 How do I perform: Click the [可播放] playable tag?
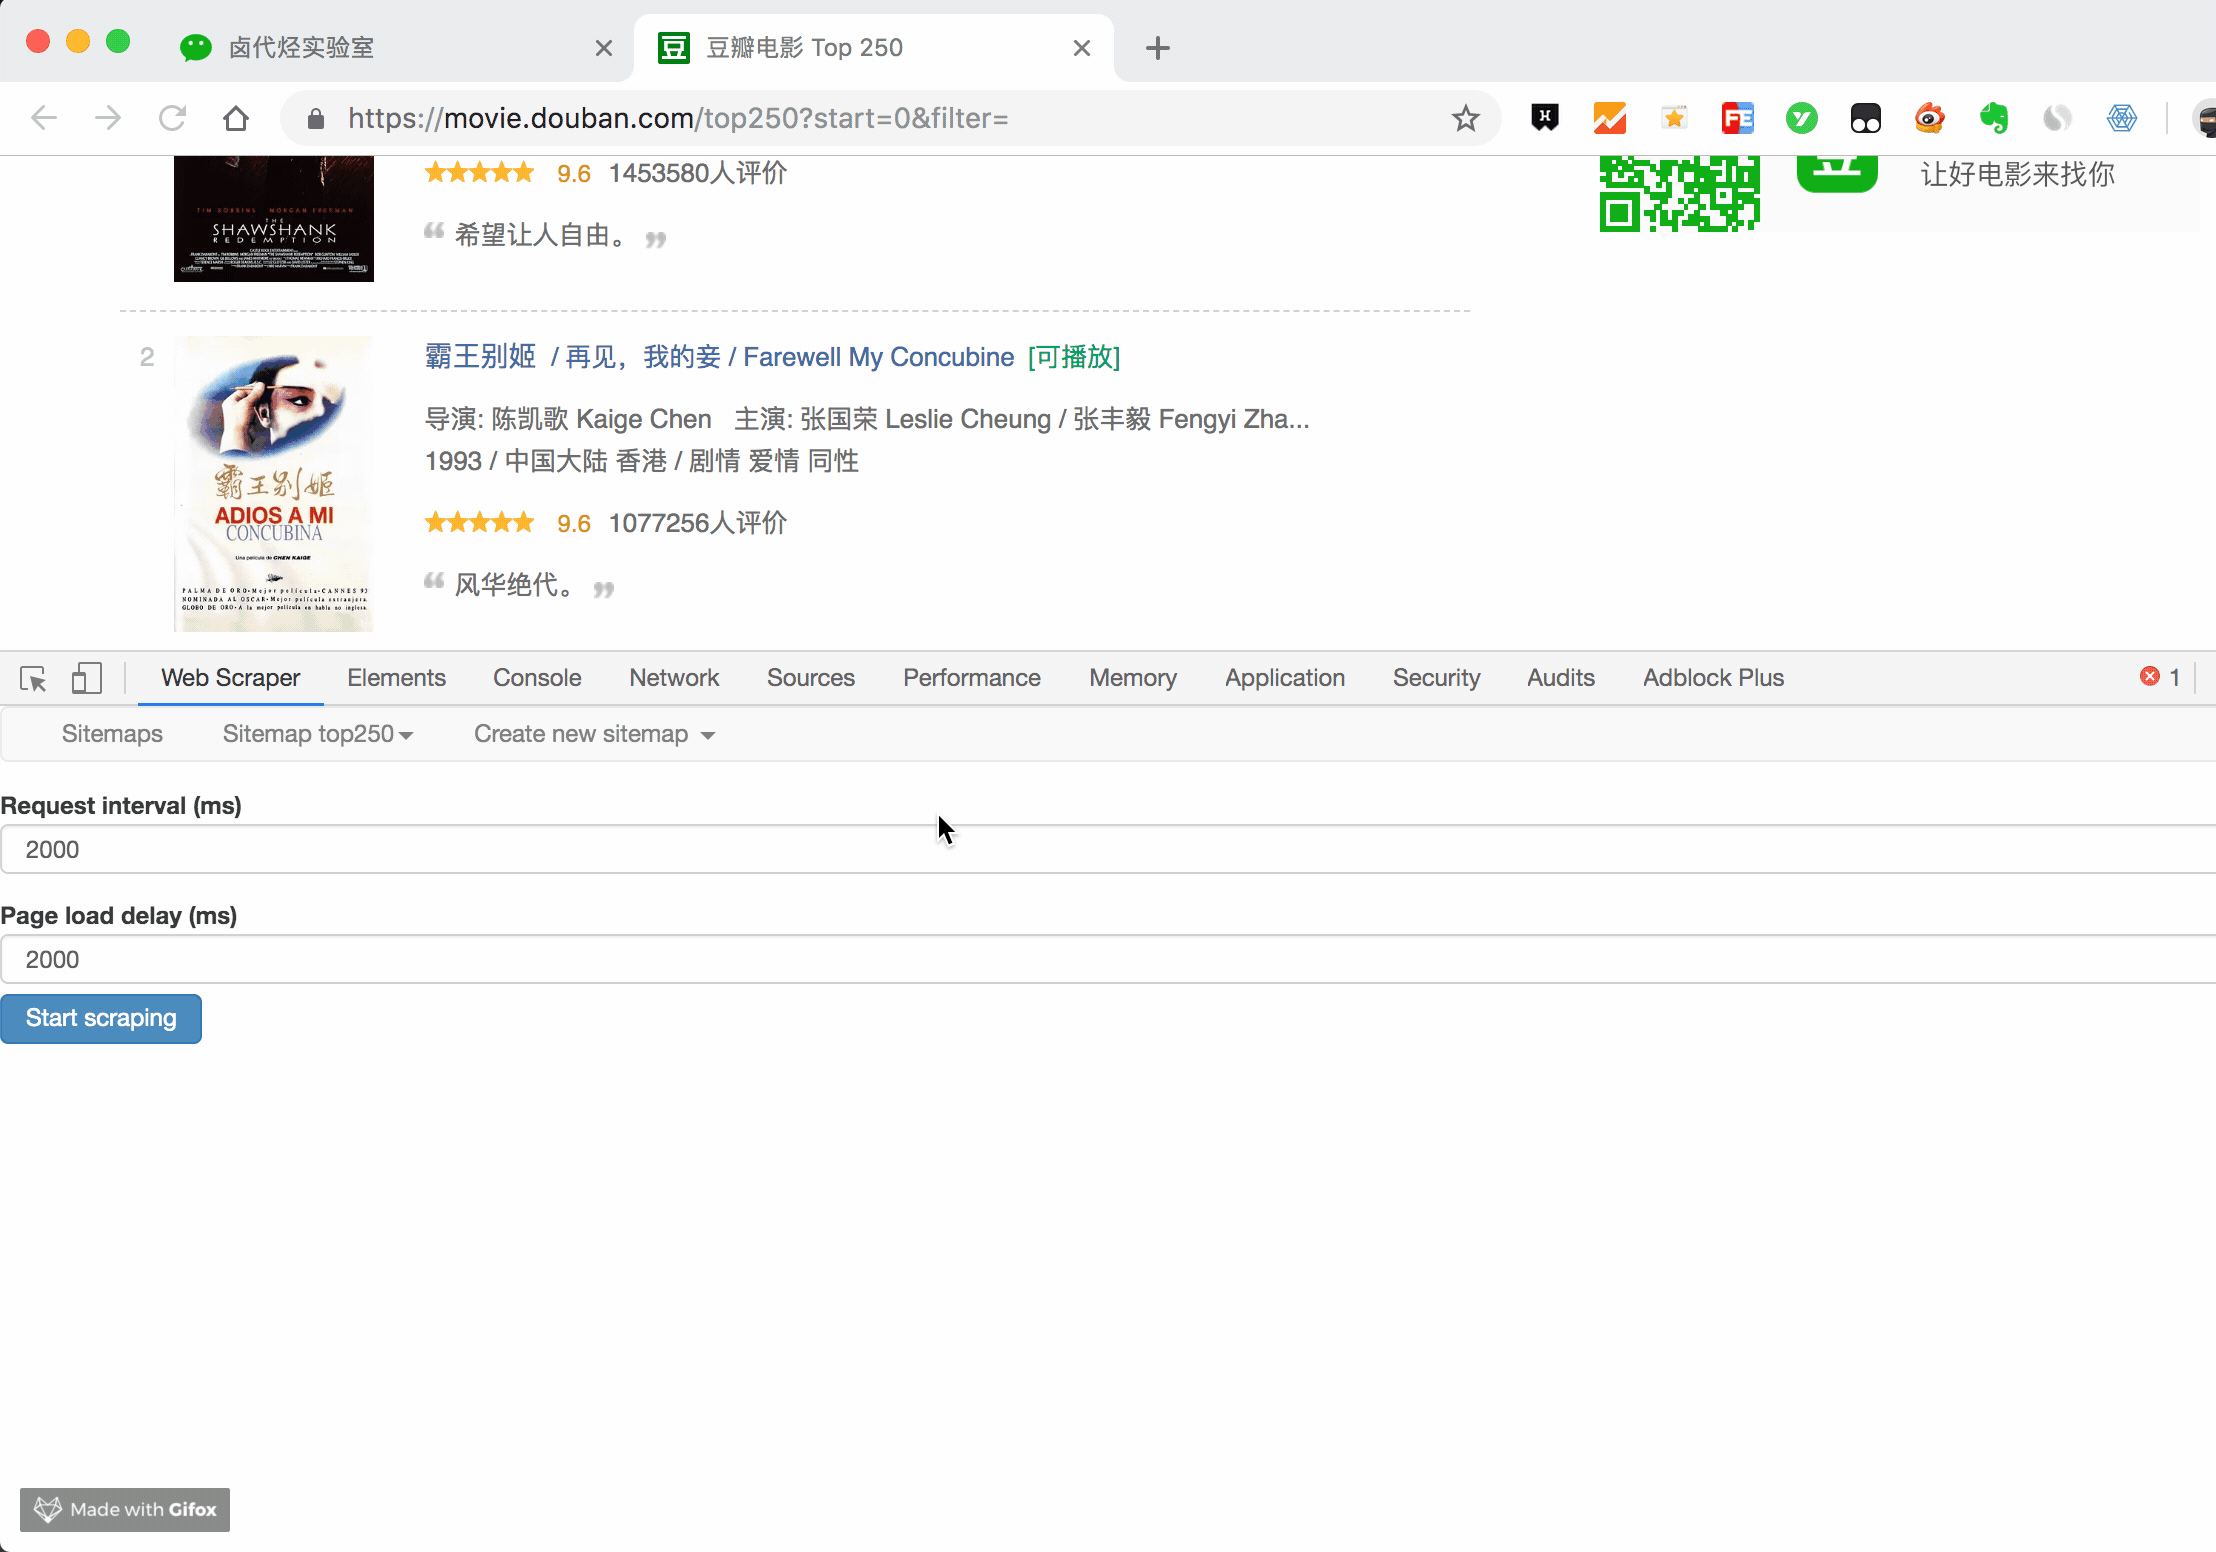tap(1074, 357)
